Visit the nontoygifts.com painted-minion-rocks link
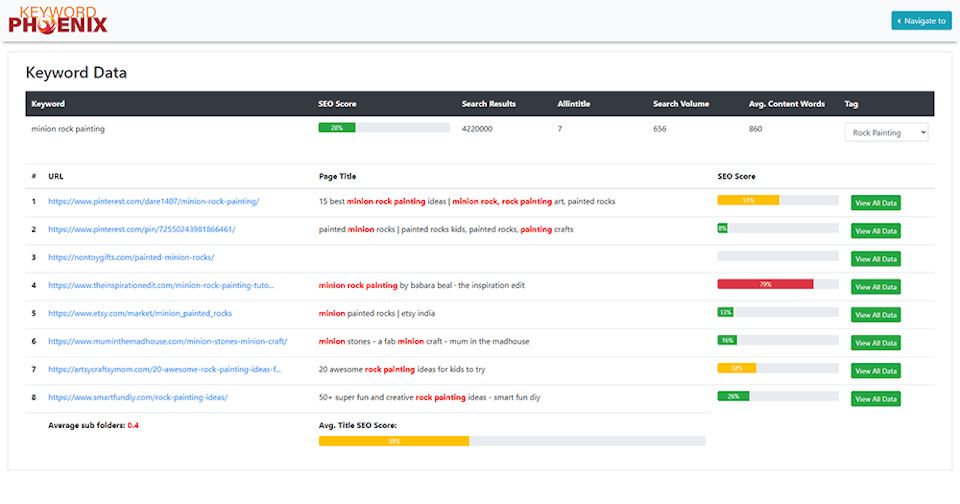 (x=130, y=257)
